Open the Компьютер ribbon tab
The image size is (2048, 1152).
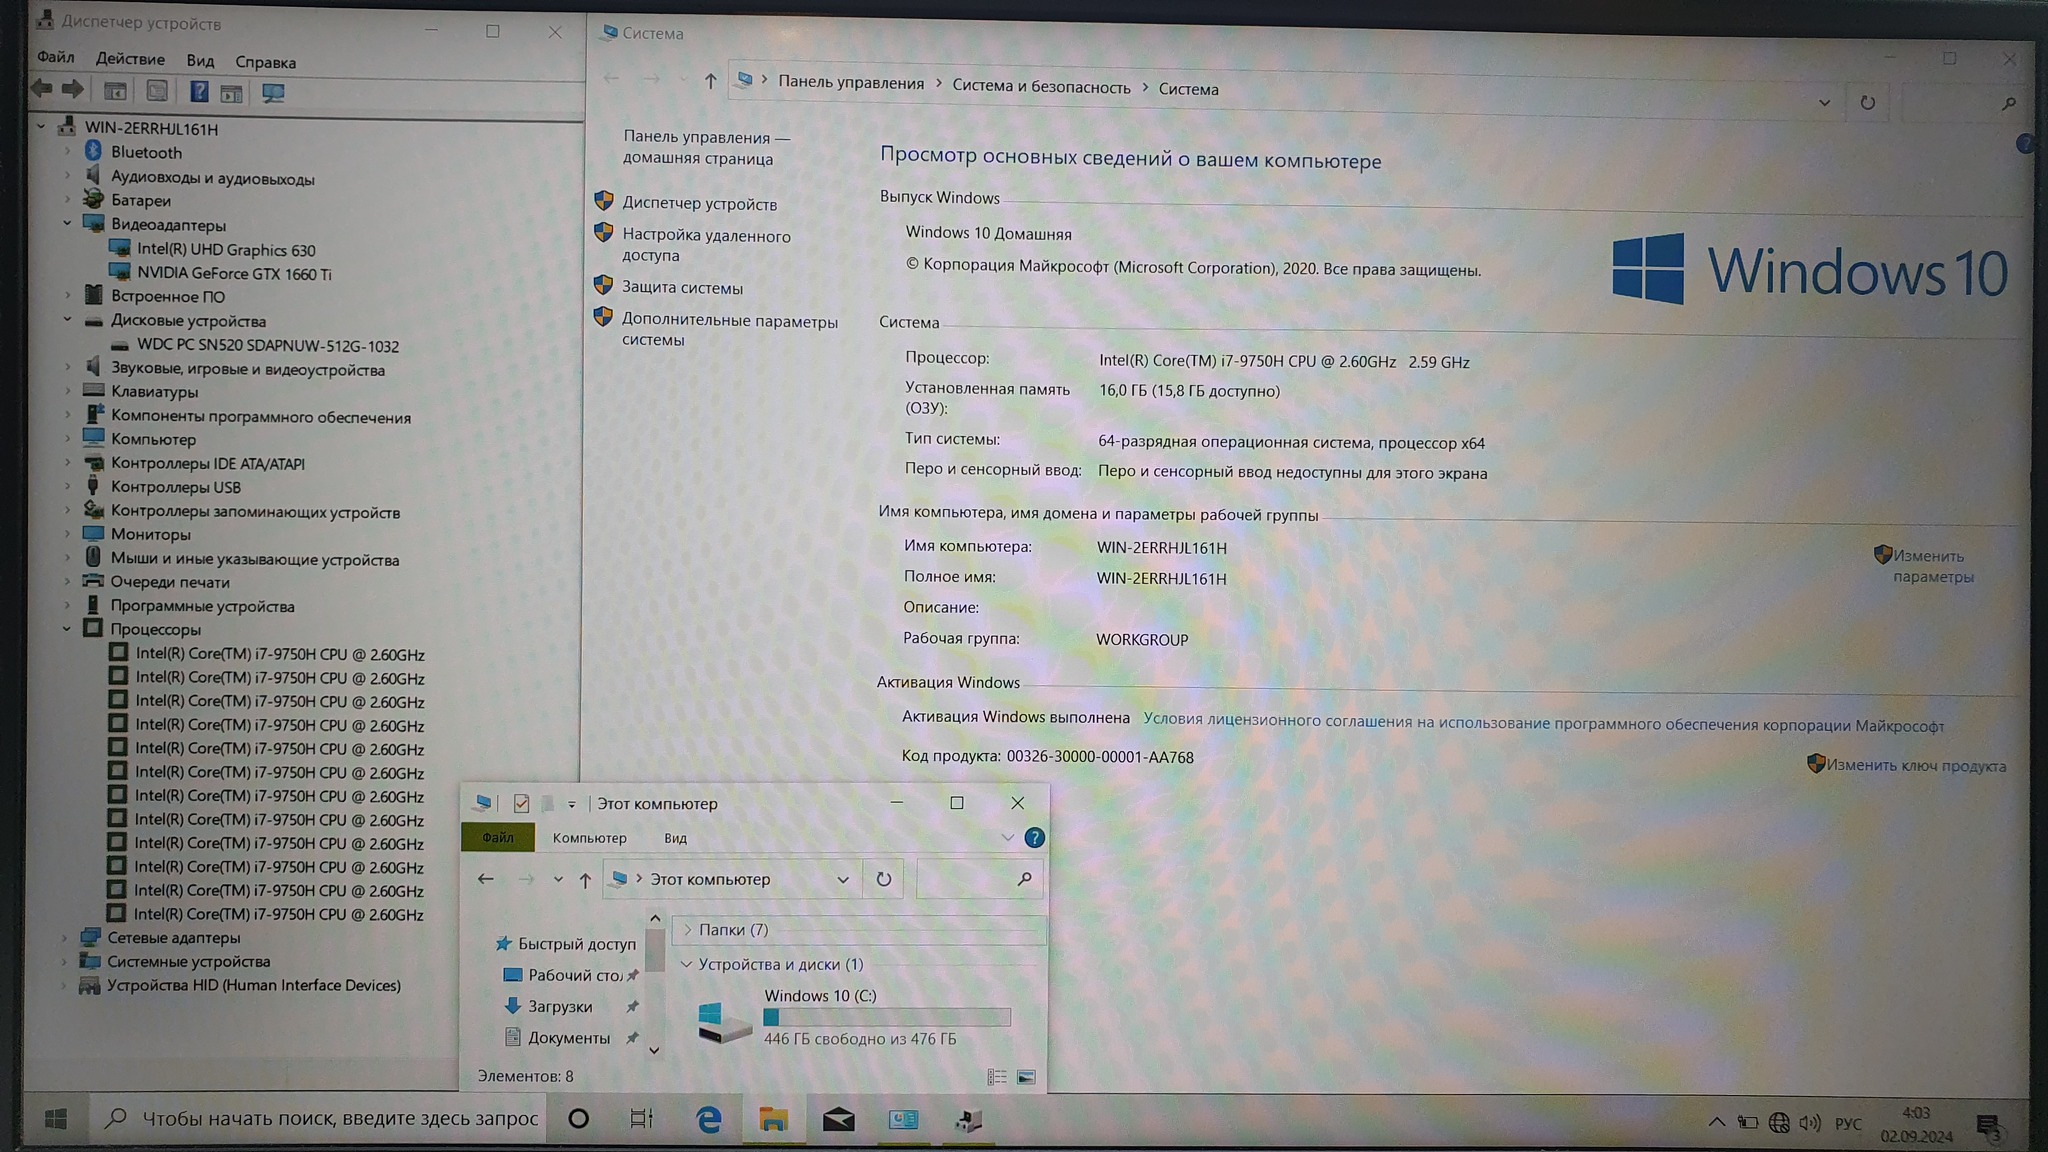(x=589, y=838)
